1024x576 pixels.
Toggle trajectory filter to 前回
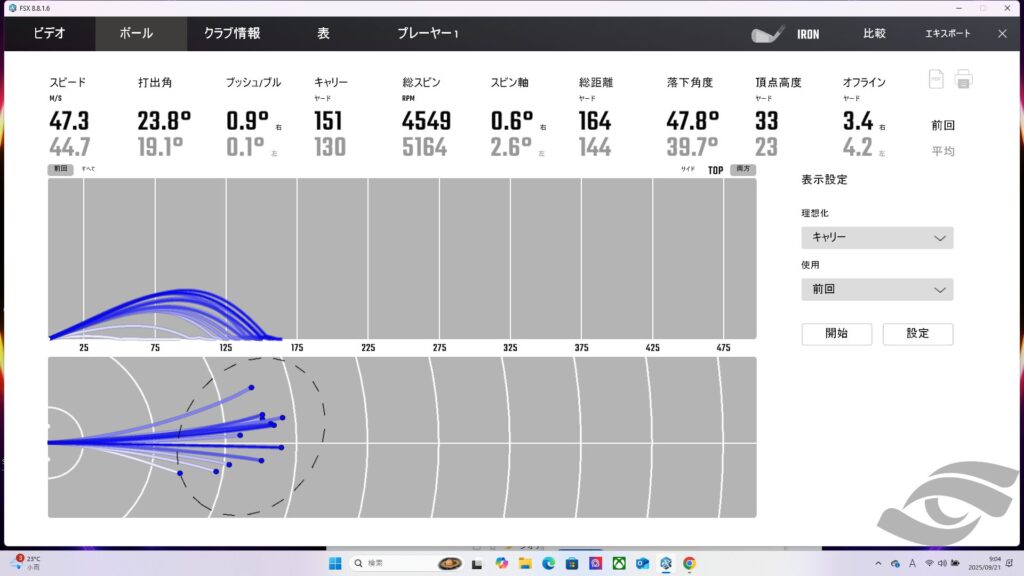pyautogui.click(x=60, y=169)
